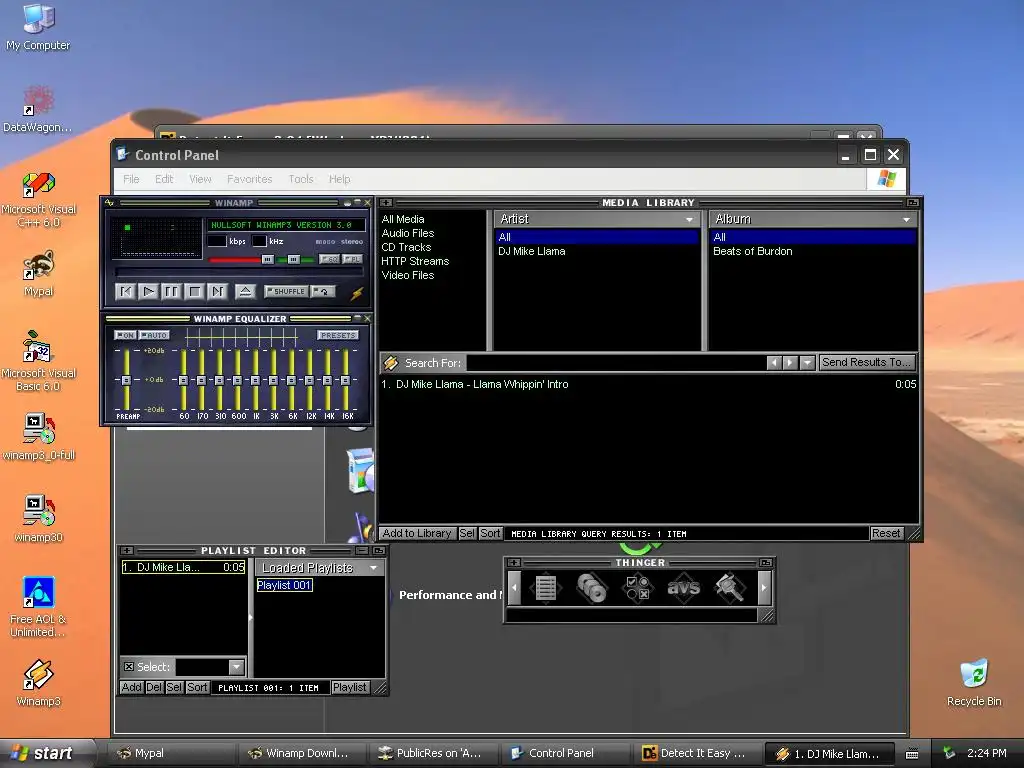Toggle equalizer ON button
The height and width of the screenshot is (768, 1024).
pos(125,335)
